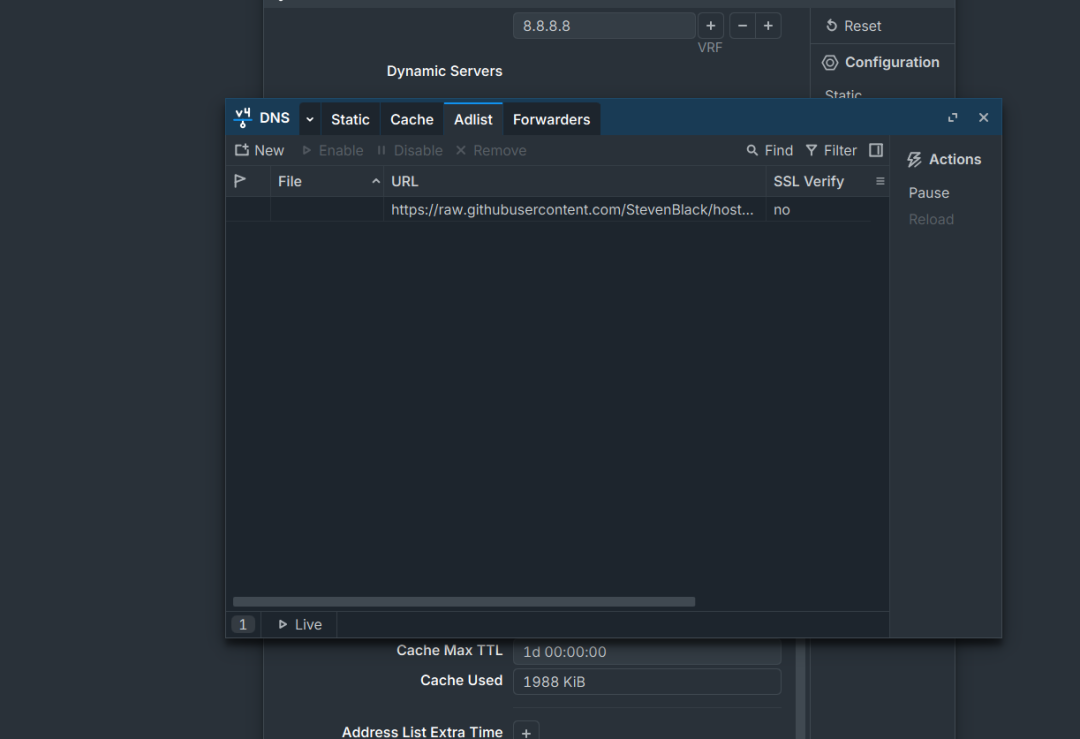Click the Configuration gear icon
Image resolution: width=1080 pixels, height=739 pixels.
830,63
